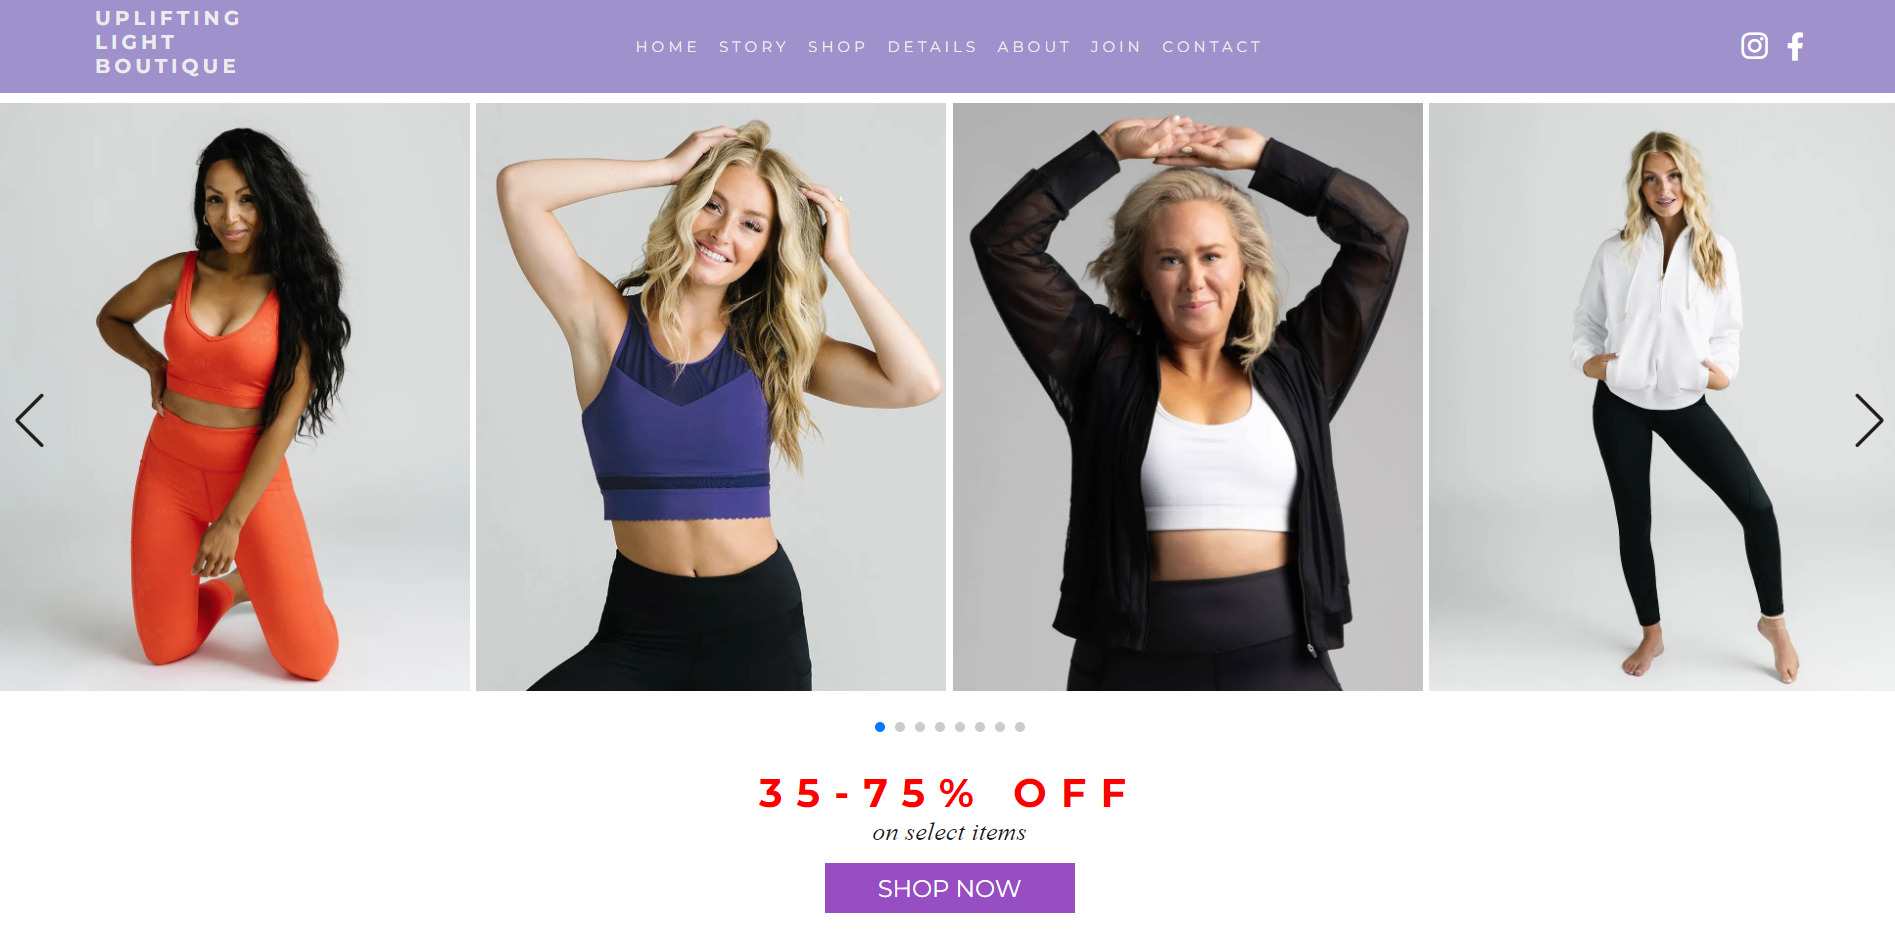Advance carousel with right arrow
The width and height of the screenshot is (1895, 934).
point(1869,420)
